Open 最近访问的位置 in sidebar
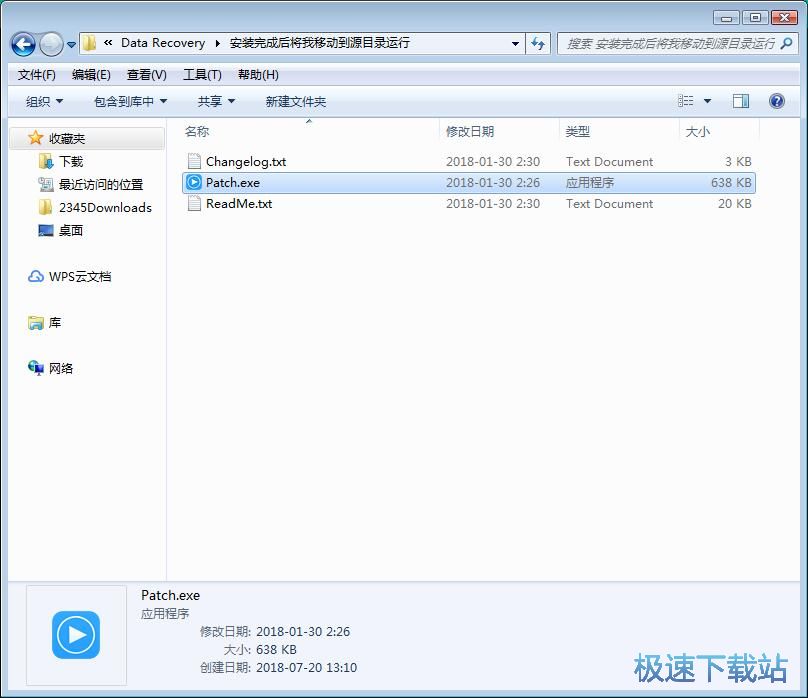The width and height of the screenshot is (808, 698). click(x=101, y=184)
